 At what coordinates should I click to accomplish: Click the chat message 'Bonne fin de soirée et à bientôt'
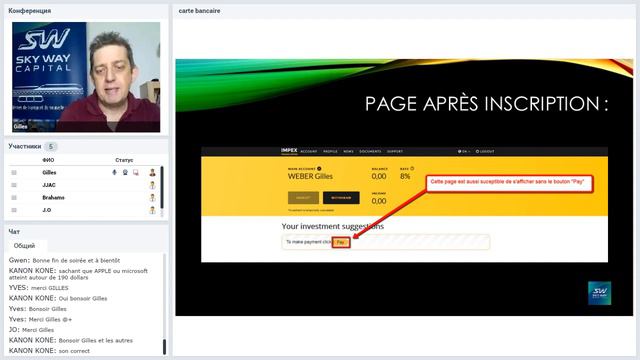click(76, 260)
